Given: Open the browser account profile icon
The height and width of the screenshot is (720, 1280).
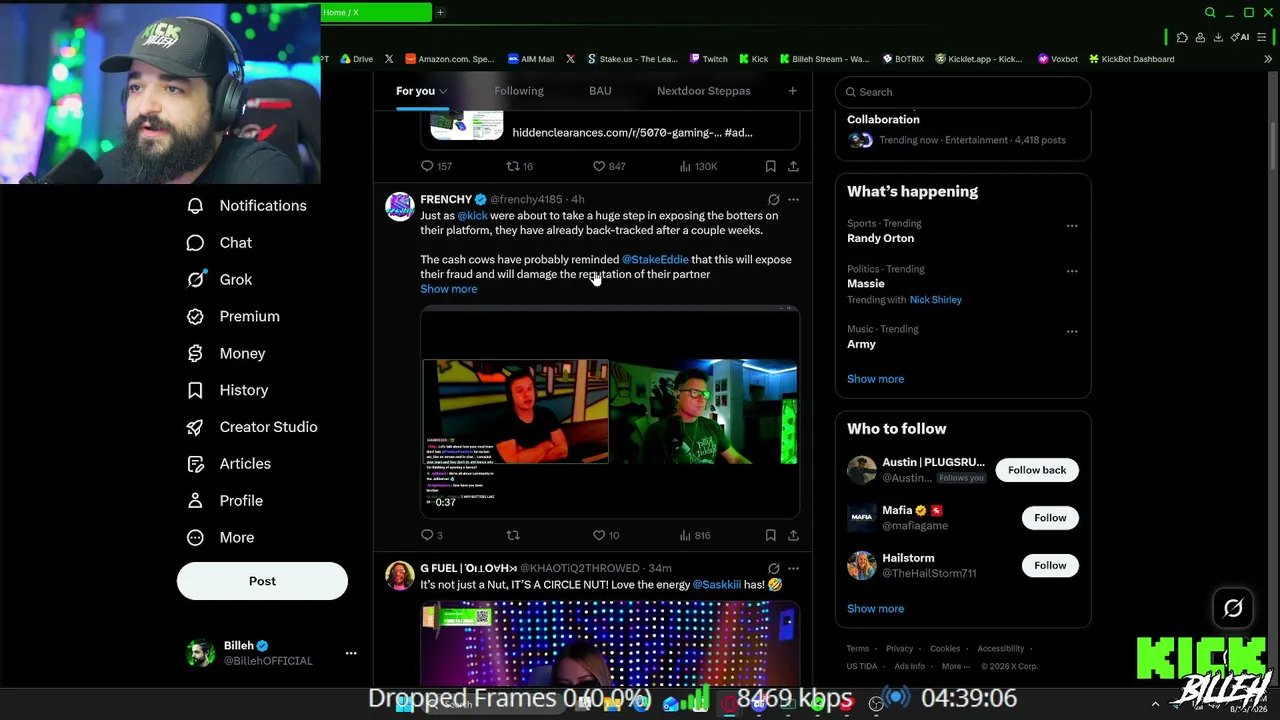Looking at the screenshot, I should point(1200,38).
